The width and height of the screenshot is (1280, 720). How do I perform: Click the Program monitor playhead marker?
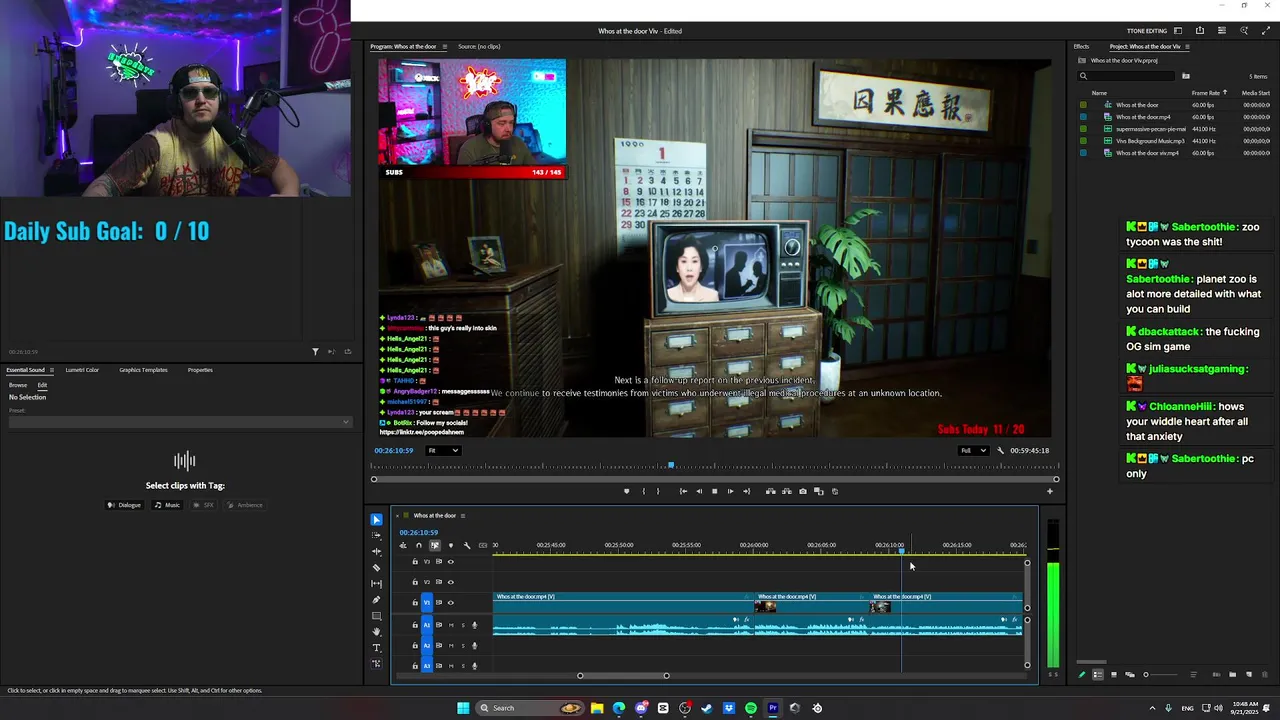click(671, 465)
